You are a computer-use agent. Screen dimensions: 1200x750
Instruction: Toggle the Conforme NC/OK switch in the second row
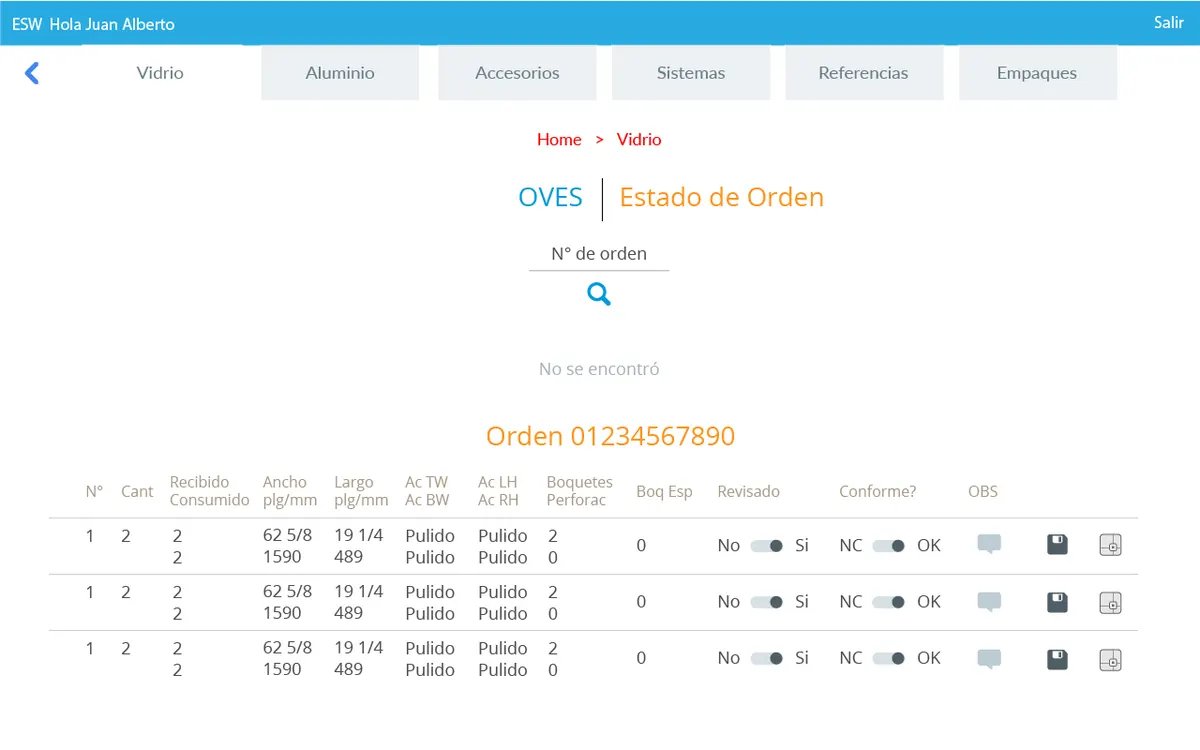pos(889,602)
